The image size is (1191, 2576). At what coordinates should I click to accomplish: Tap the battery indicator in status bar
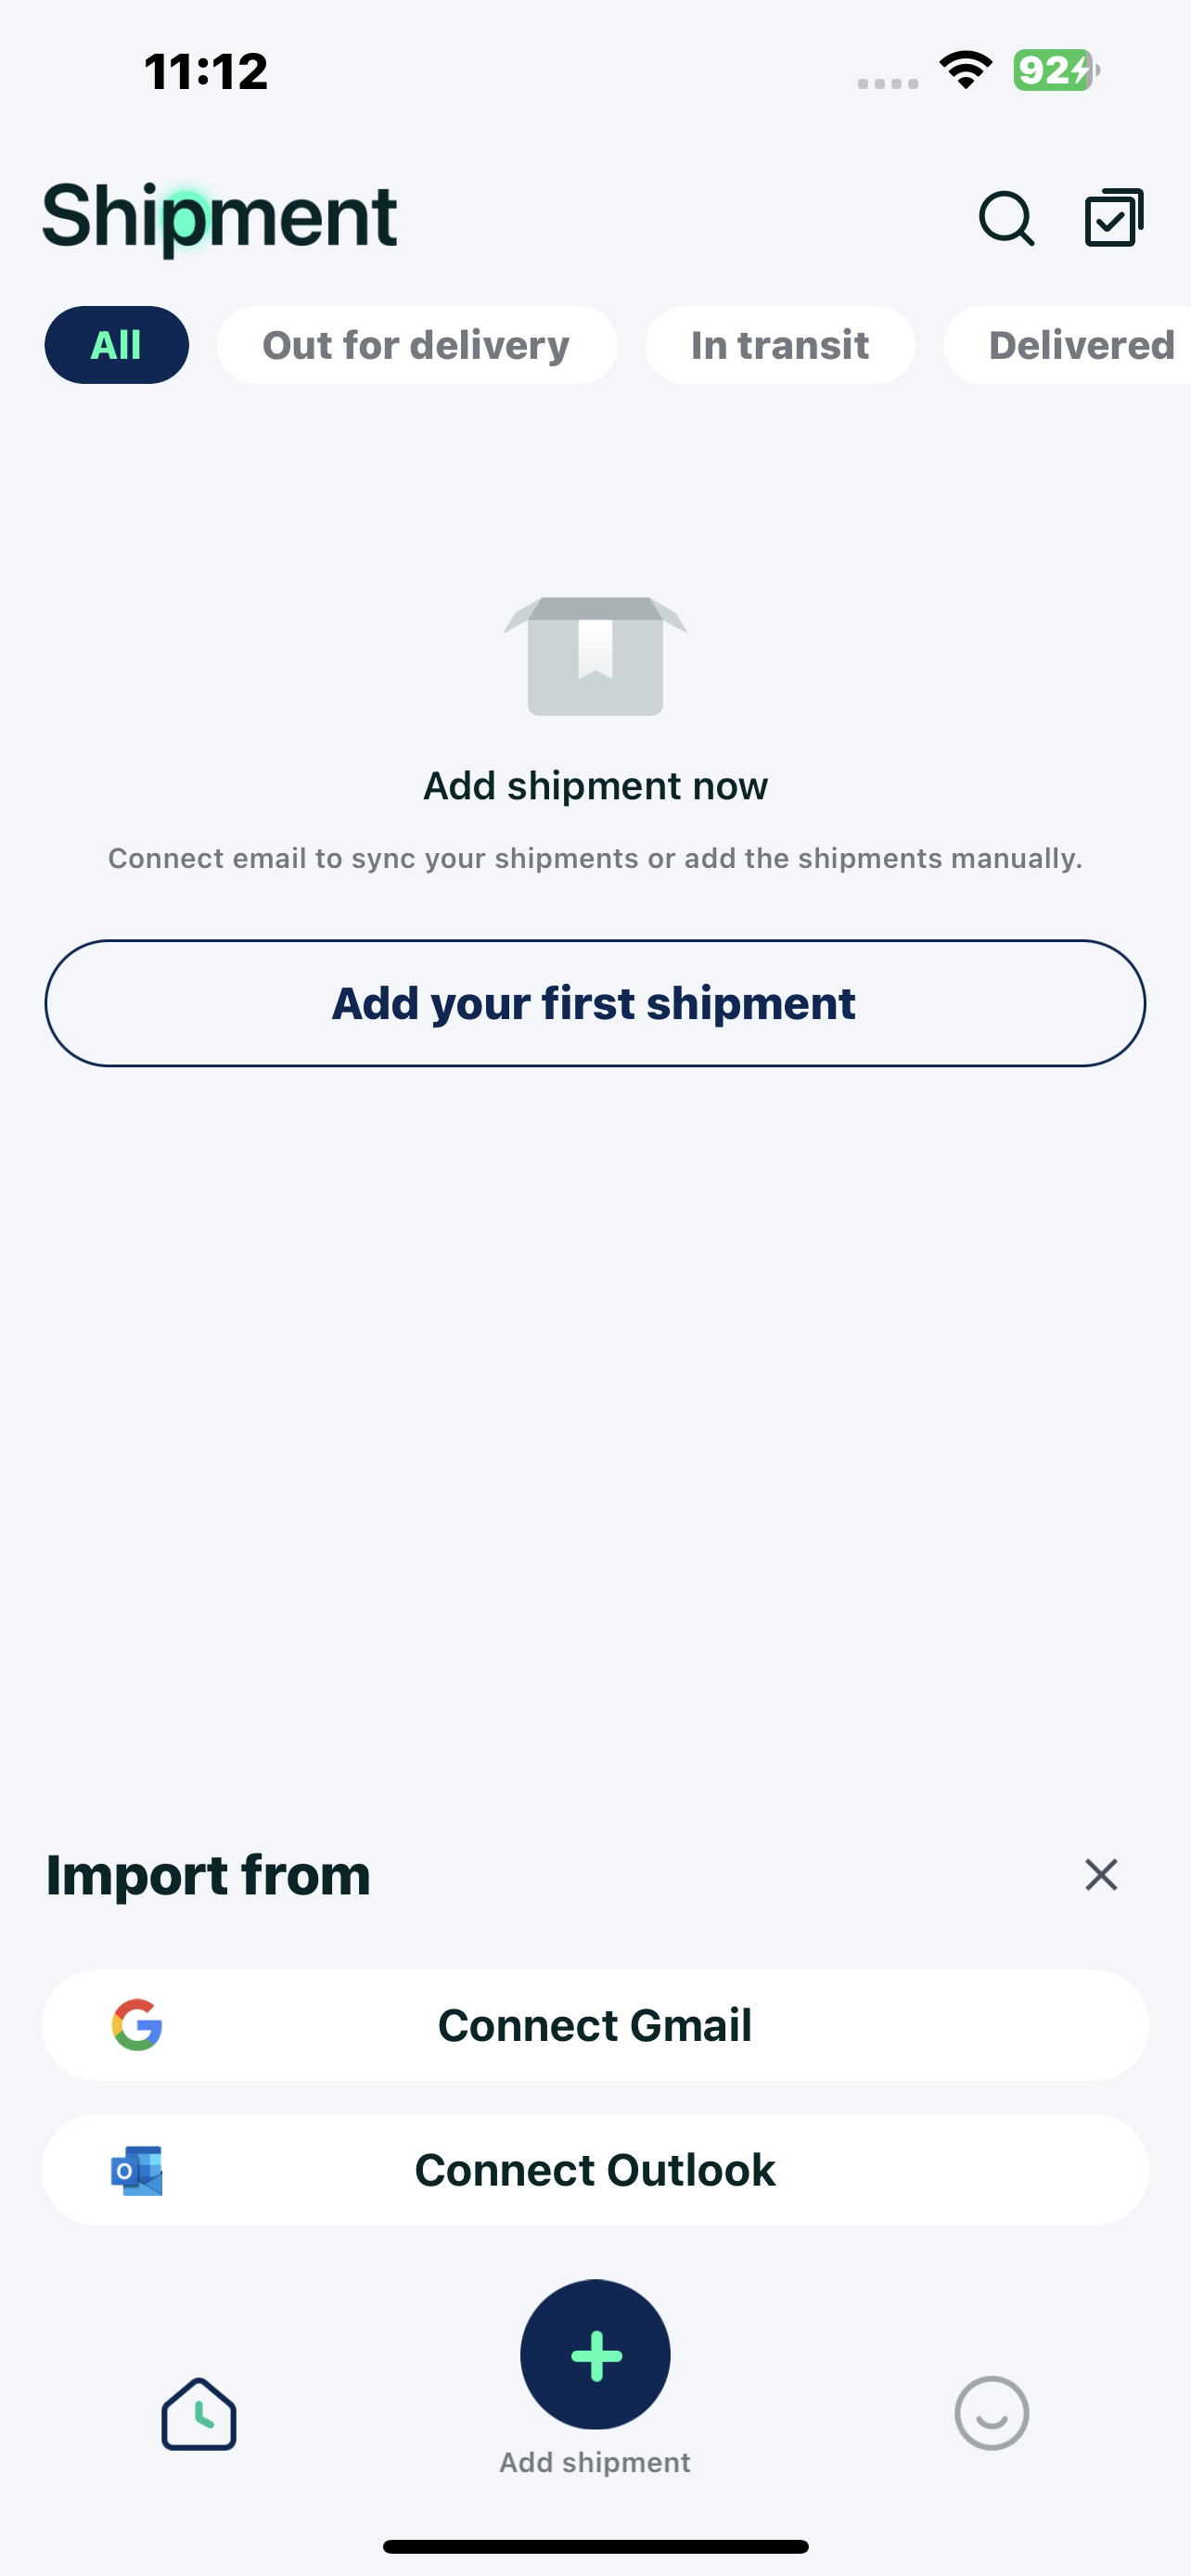(x=1055, y=70)
